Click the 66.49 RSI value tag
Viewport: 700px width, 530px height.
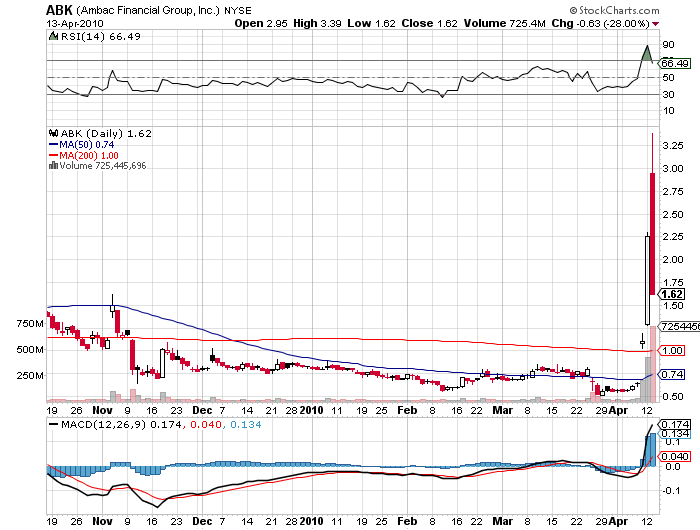[675, 63]
